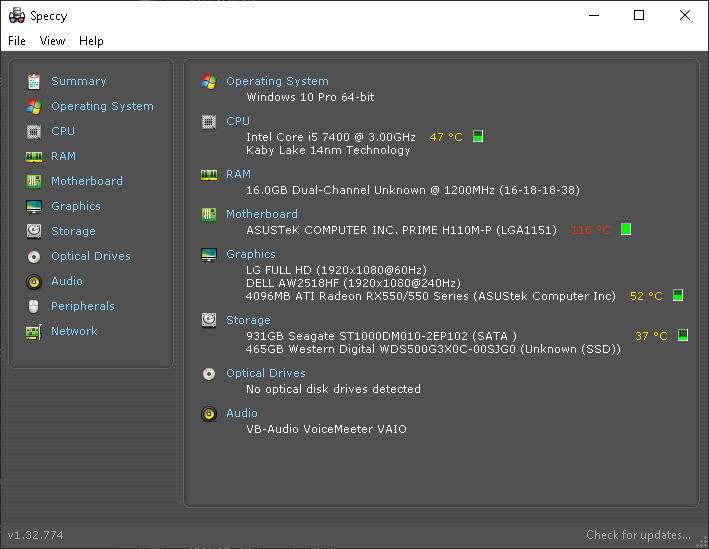Click the DELL AW2518HF monitor line

pos(353,283)
